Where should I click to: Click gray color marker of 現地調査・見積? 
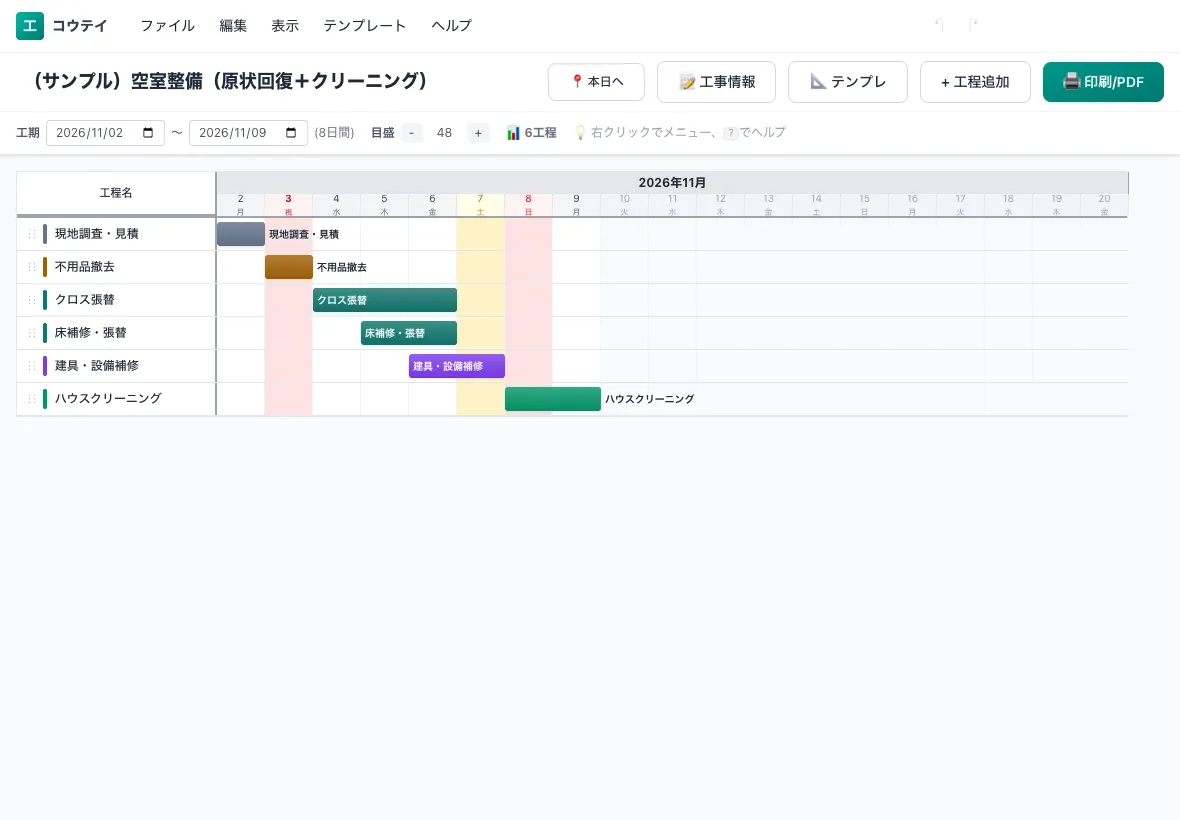point(45,234)
